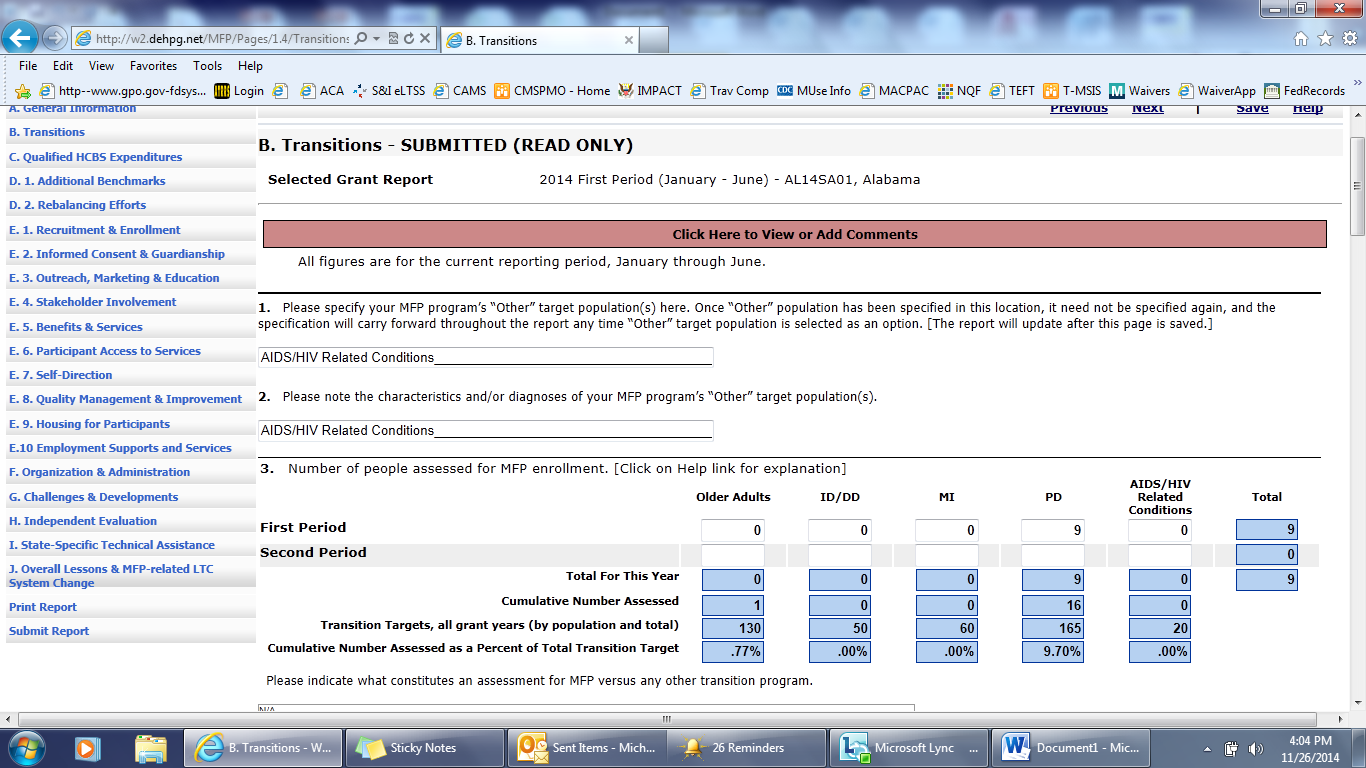This screenshot has width=1366, height=768.
Task: Click the browser Forward arrow button
Action: click(54, 39)
